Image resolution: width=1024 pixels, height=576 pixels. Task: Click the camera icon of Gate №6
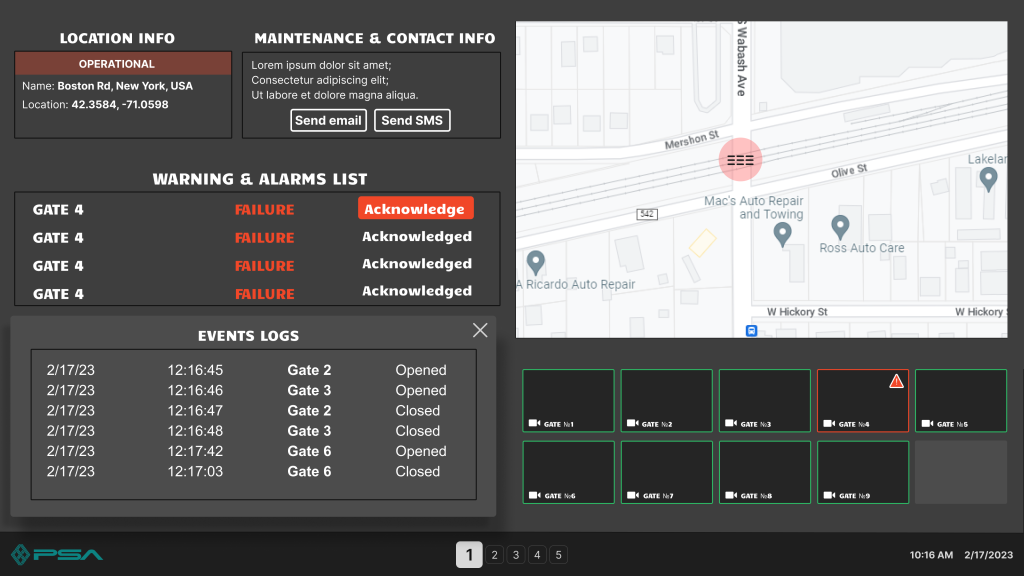(534, 495)
